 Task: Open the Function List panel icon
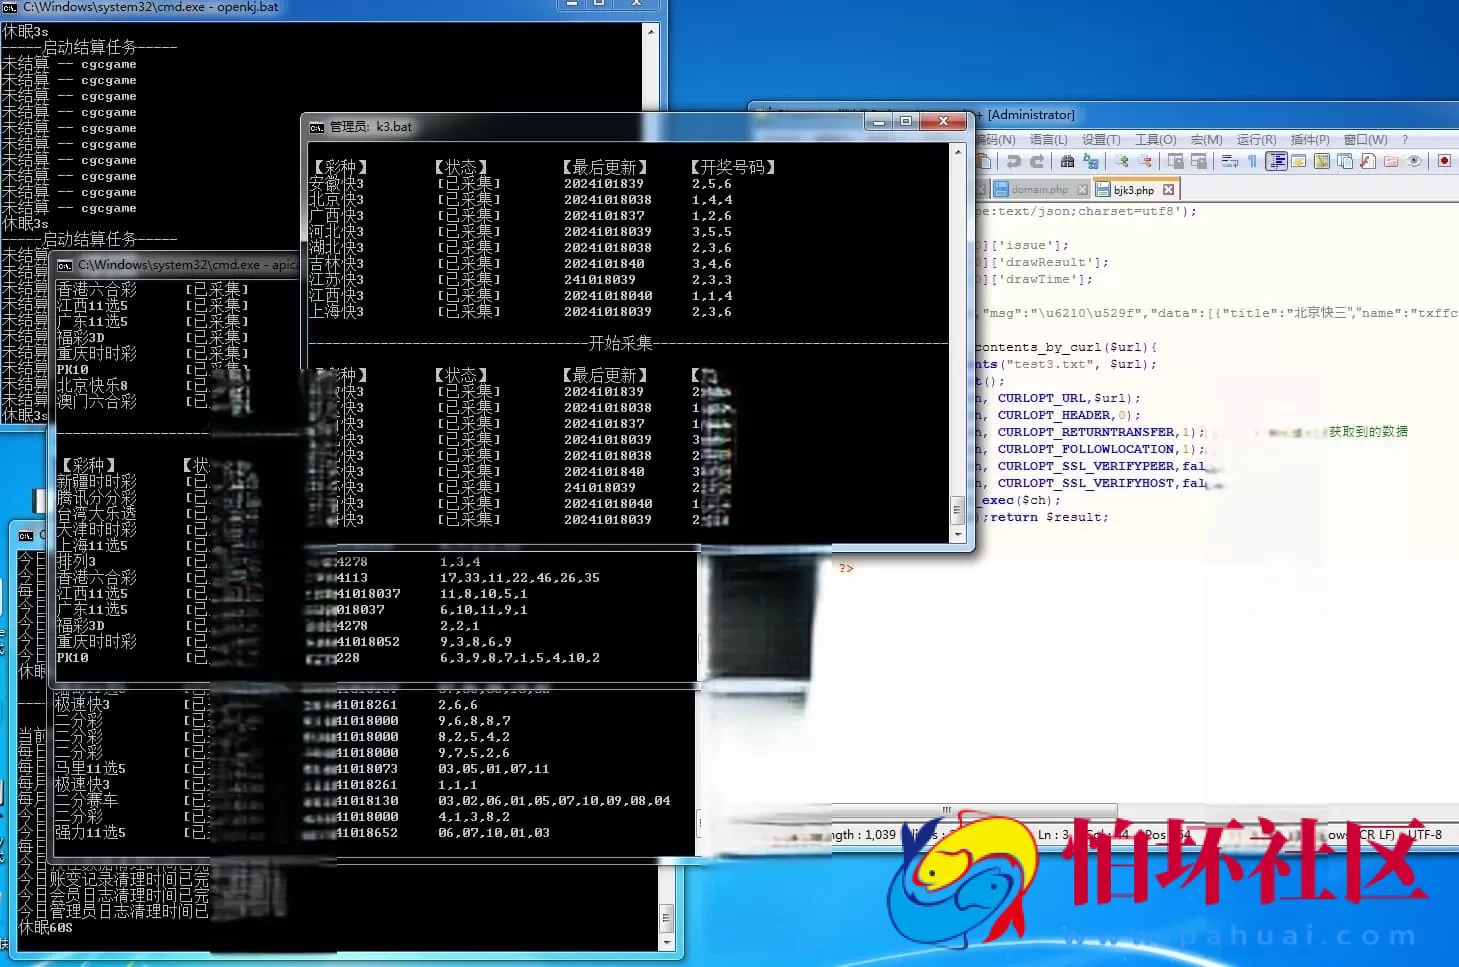[1367, 161]
